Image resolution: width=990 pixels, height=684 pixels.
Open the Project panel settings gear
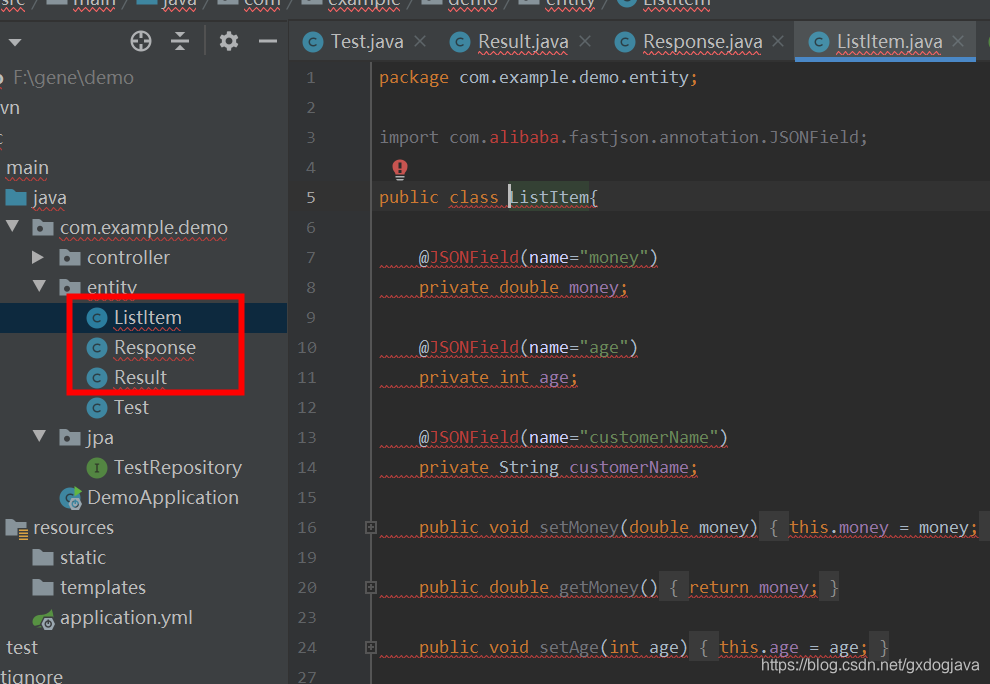coord(227,41)
